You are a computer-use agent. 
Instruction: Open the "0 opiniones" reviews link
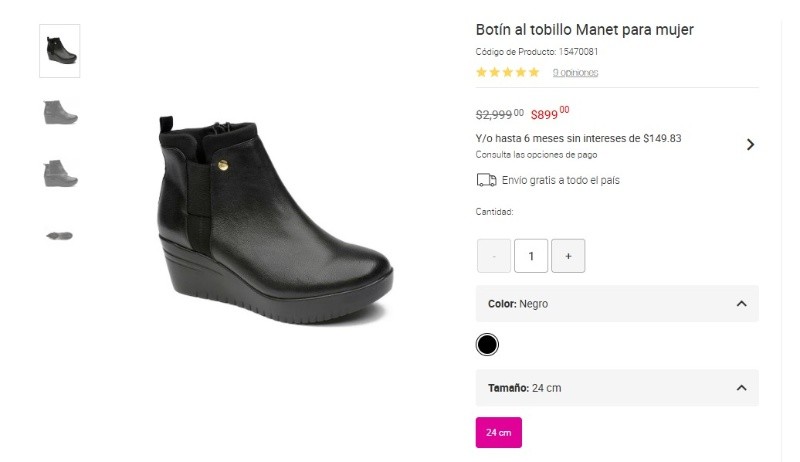[x=575, y=72]
